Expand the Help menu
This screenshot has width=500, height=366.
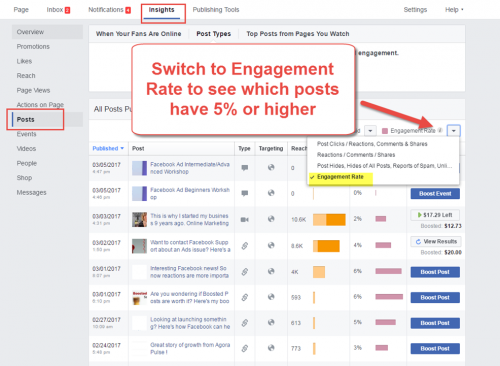454,10
